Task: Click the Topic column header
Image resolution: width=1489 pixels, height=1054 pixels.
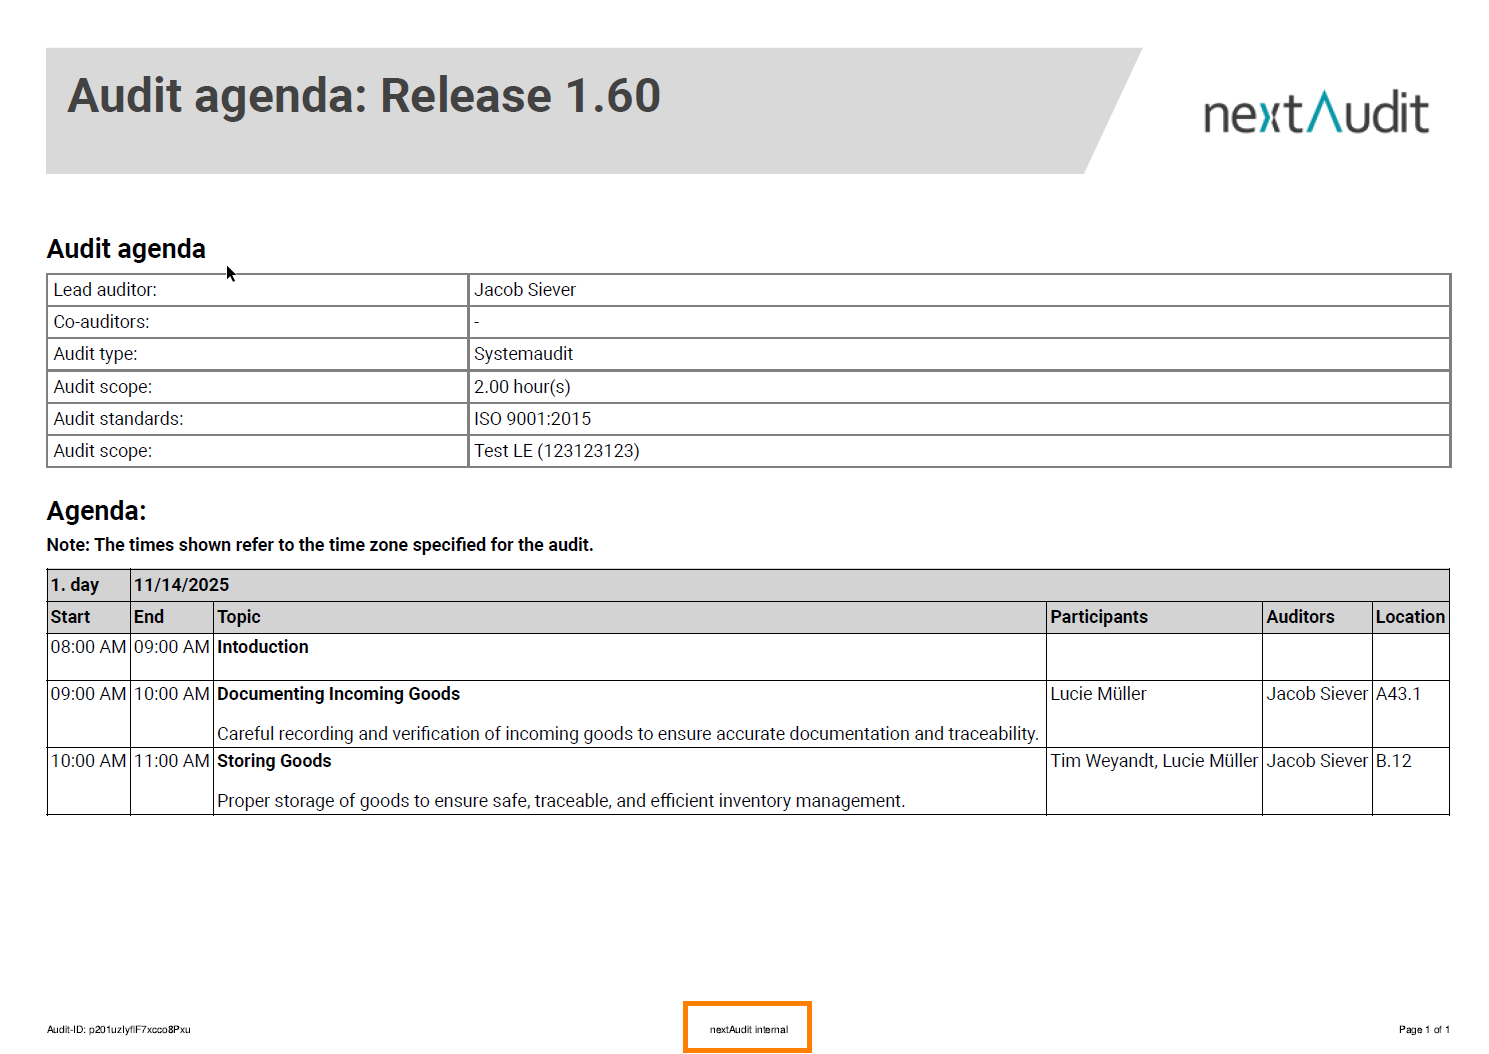Action: tap(238, 617)
